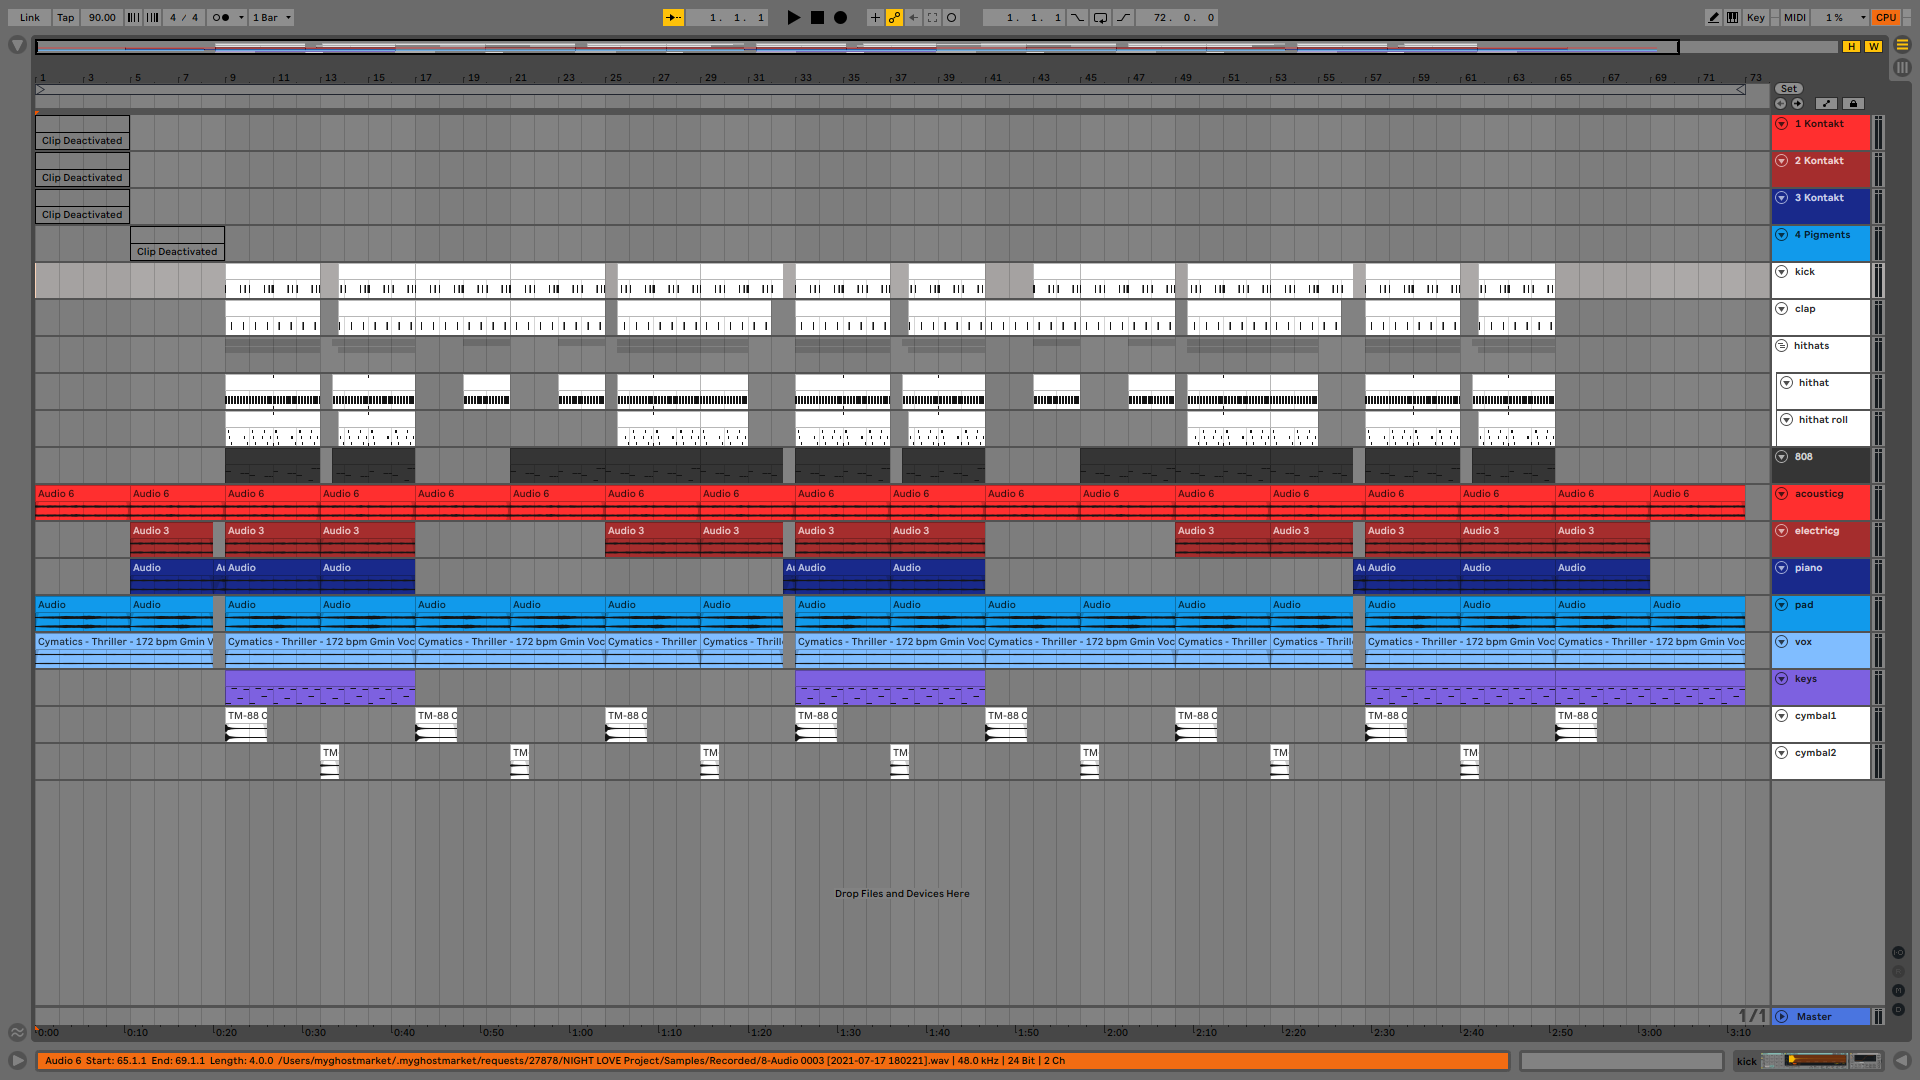1920x1080 pixels.
Task: Toggle the Punch-In switch
Action: tap(1077, 17)
